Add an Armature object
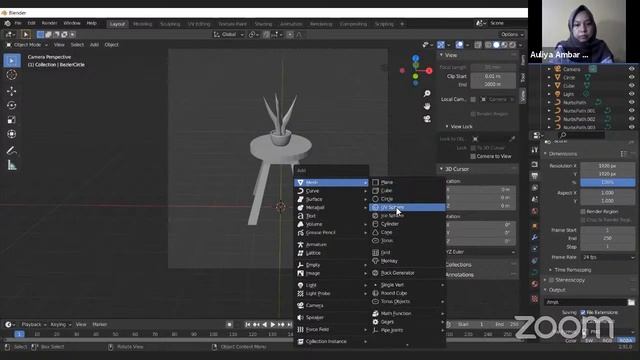 click(331, 244)
